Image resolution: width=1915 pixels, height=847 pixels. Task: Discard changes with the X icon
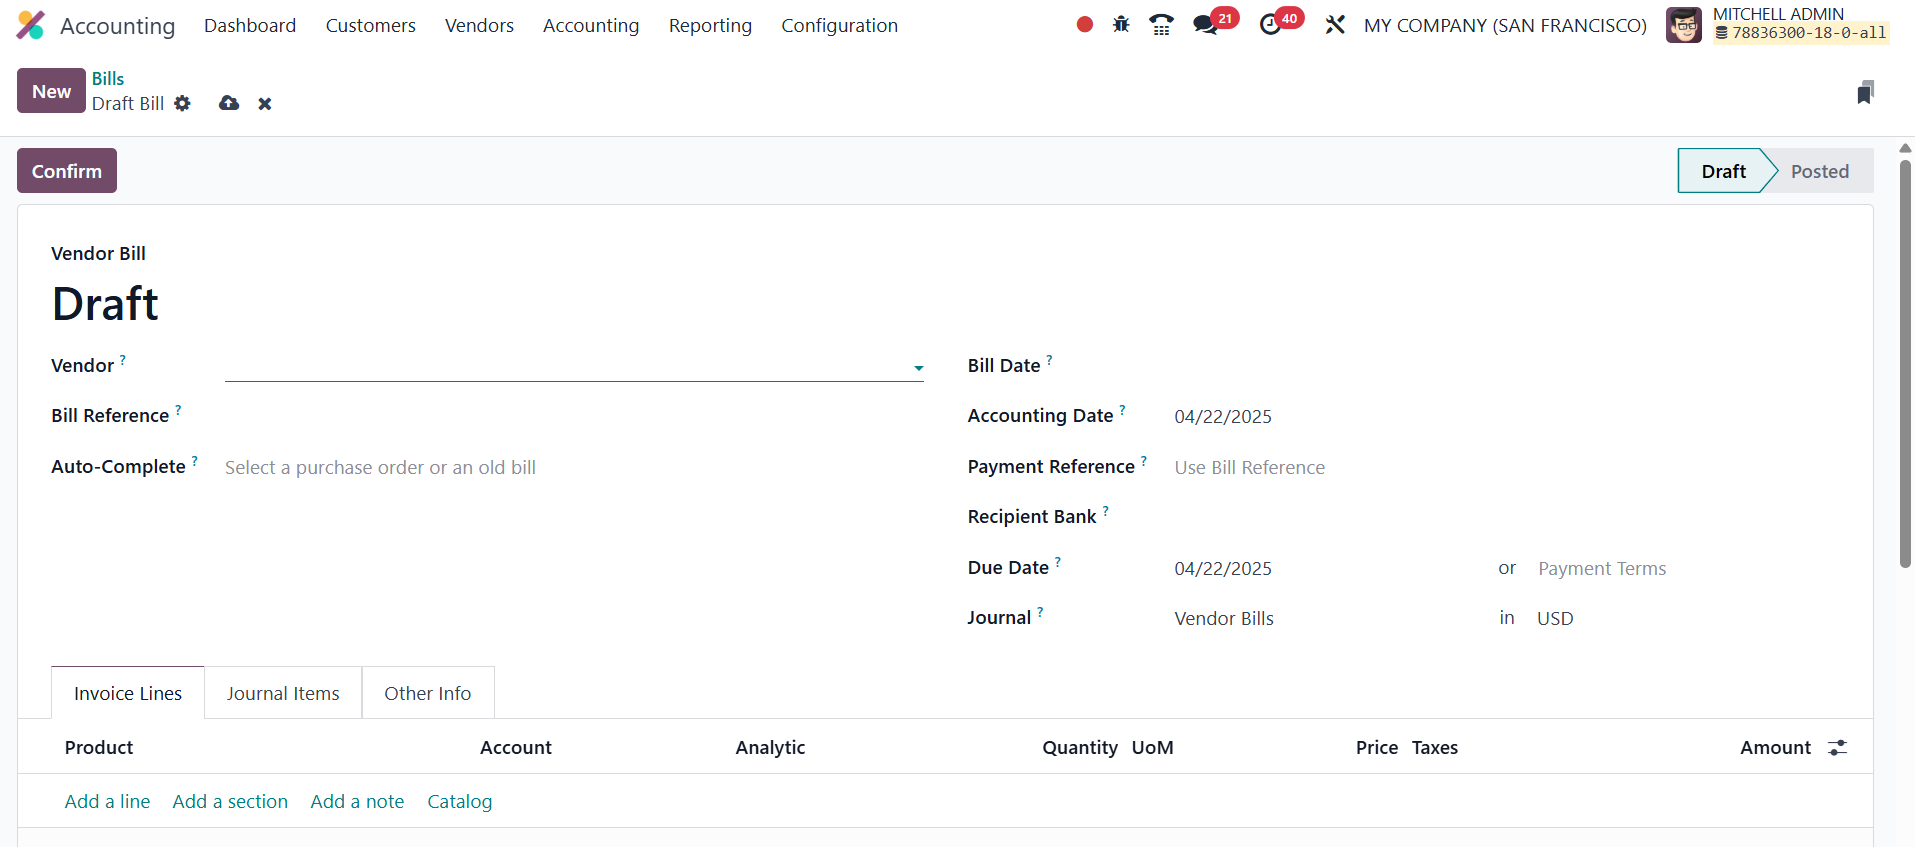[265, 104]
